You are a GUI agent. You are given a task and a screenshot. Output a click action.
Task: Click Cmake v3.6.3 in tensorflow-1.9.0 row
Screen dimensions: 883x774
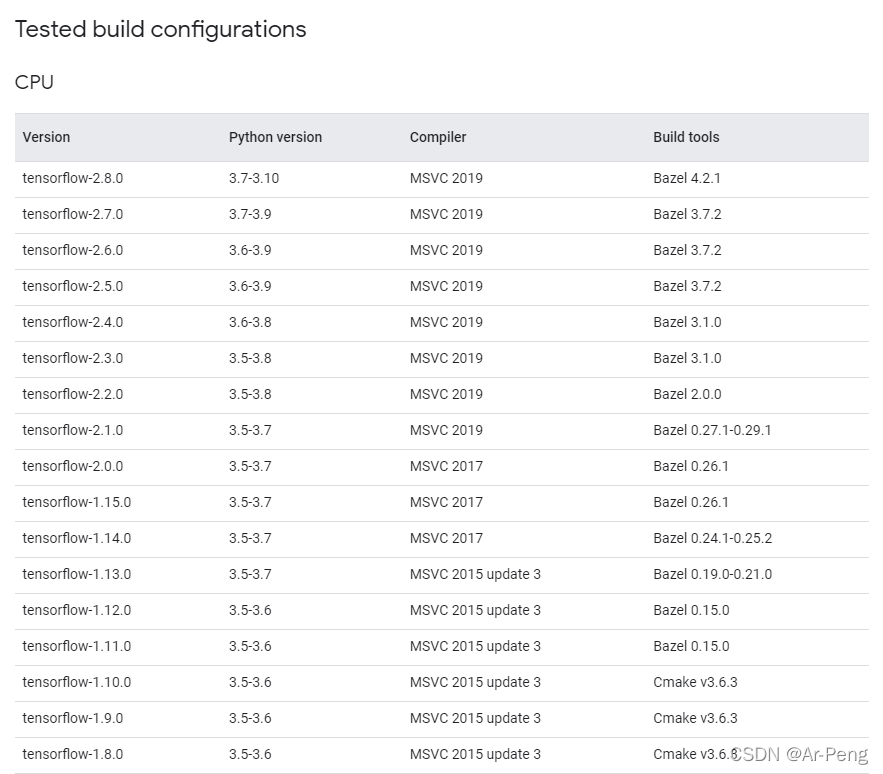tap(695, 719)
